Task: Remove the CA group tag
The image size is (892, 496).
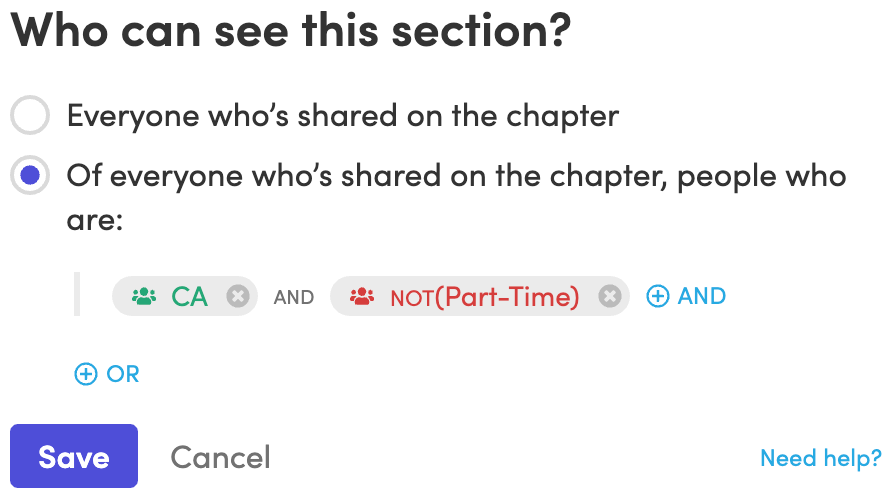Action: coord(238,296)
